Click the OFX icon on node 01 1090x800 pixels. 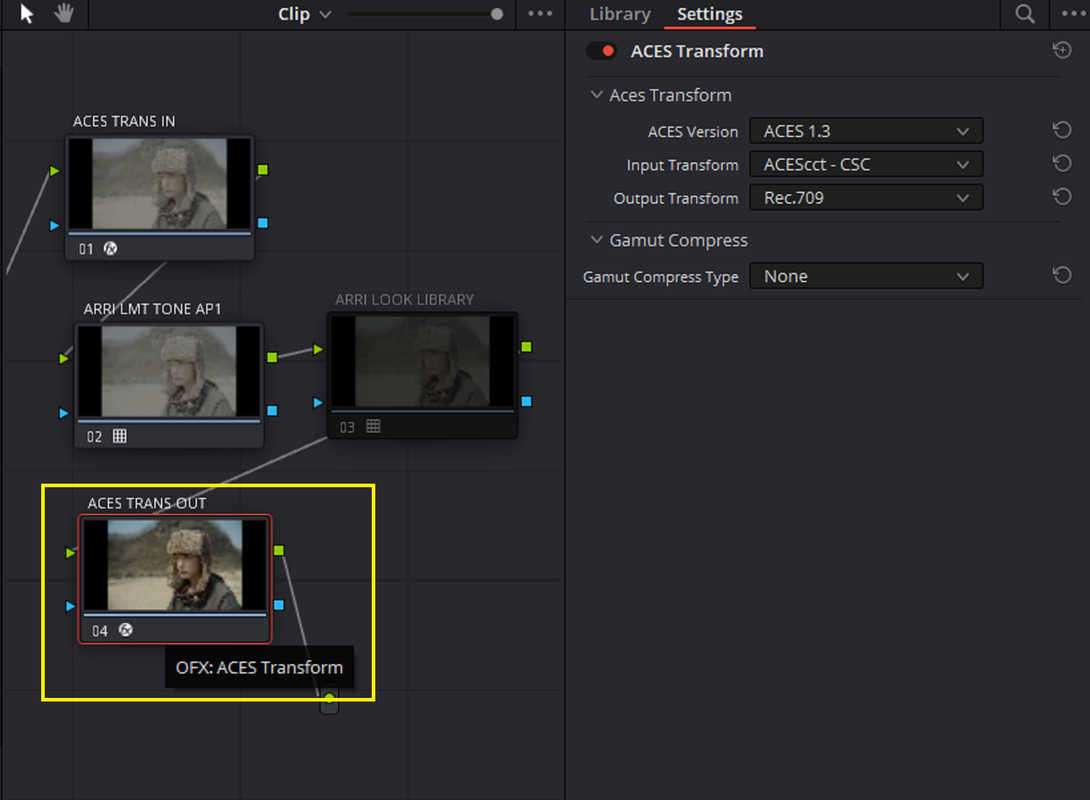[x=111, y=248]
